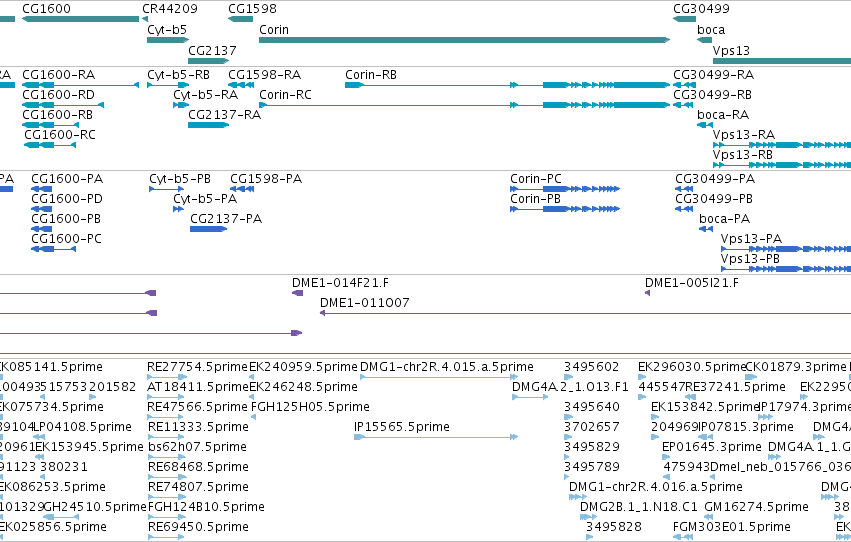Select the Corin gene label
This screenshot has width=851, height=542.
274,29
